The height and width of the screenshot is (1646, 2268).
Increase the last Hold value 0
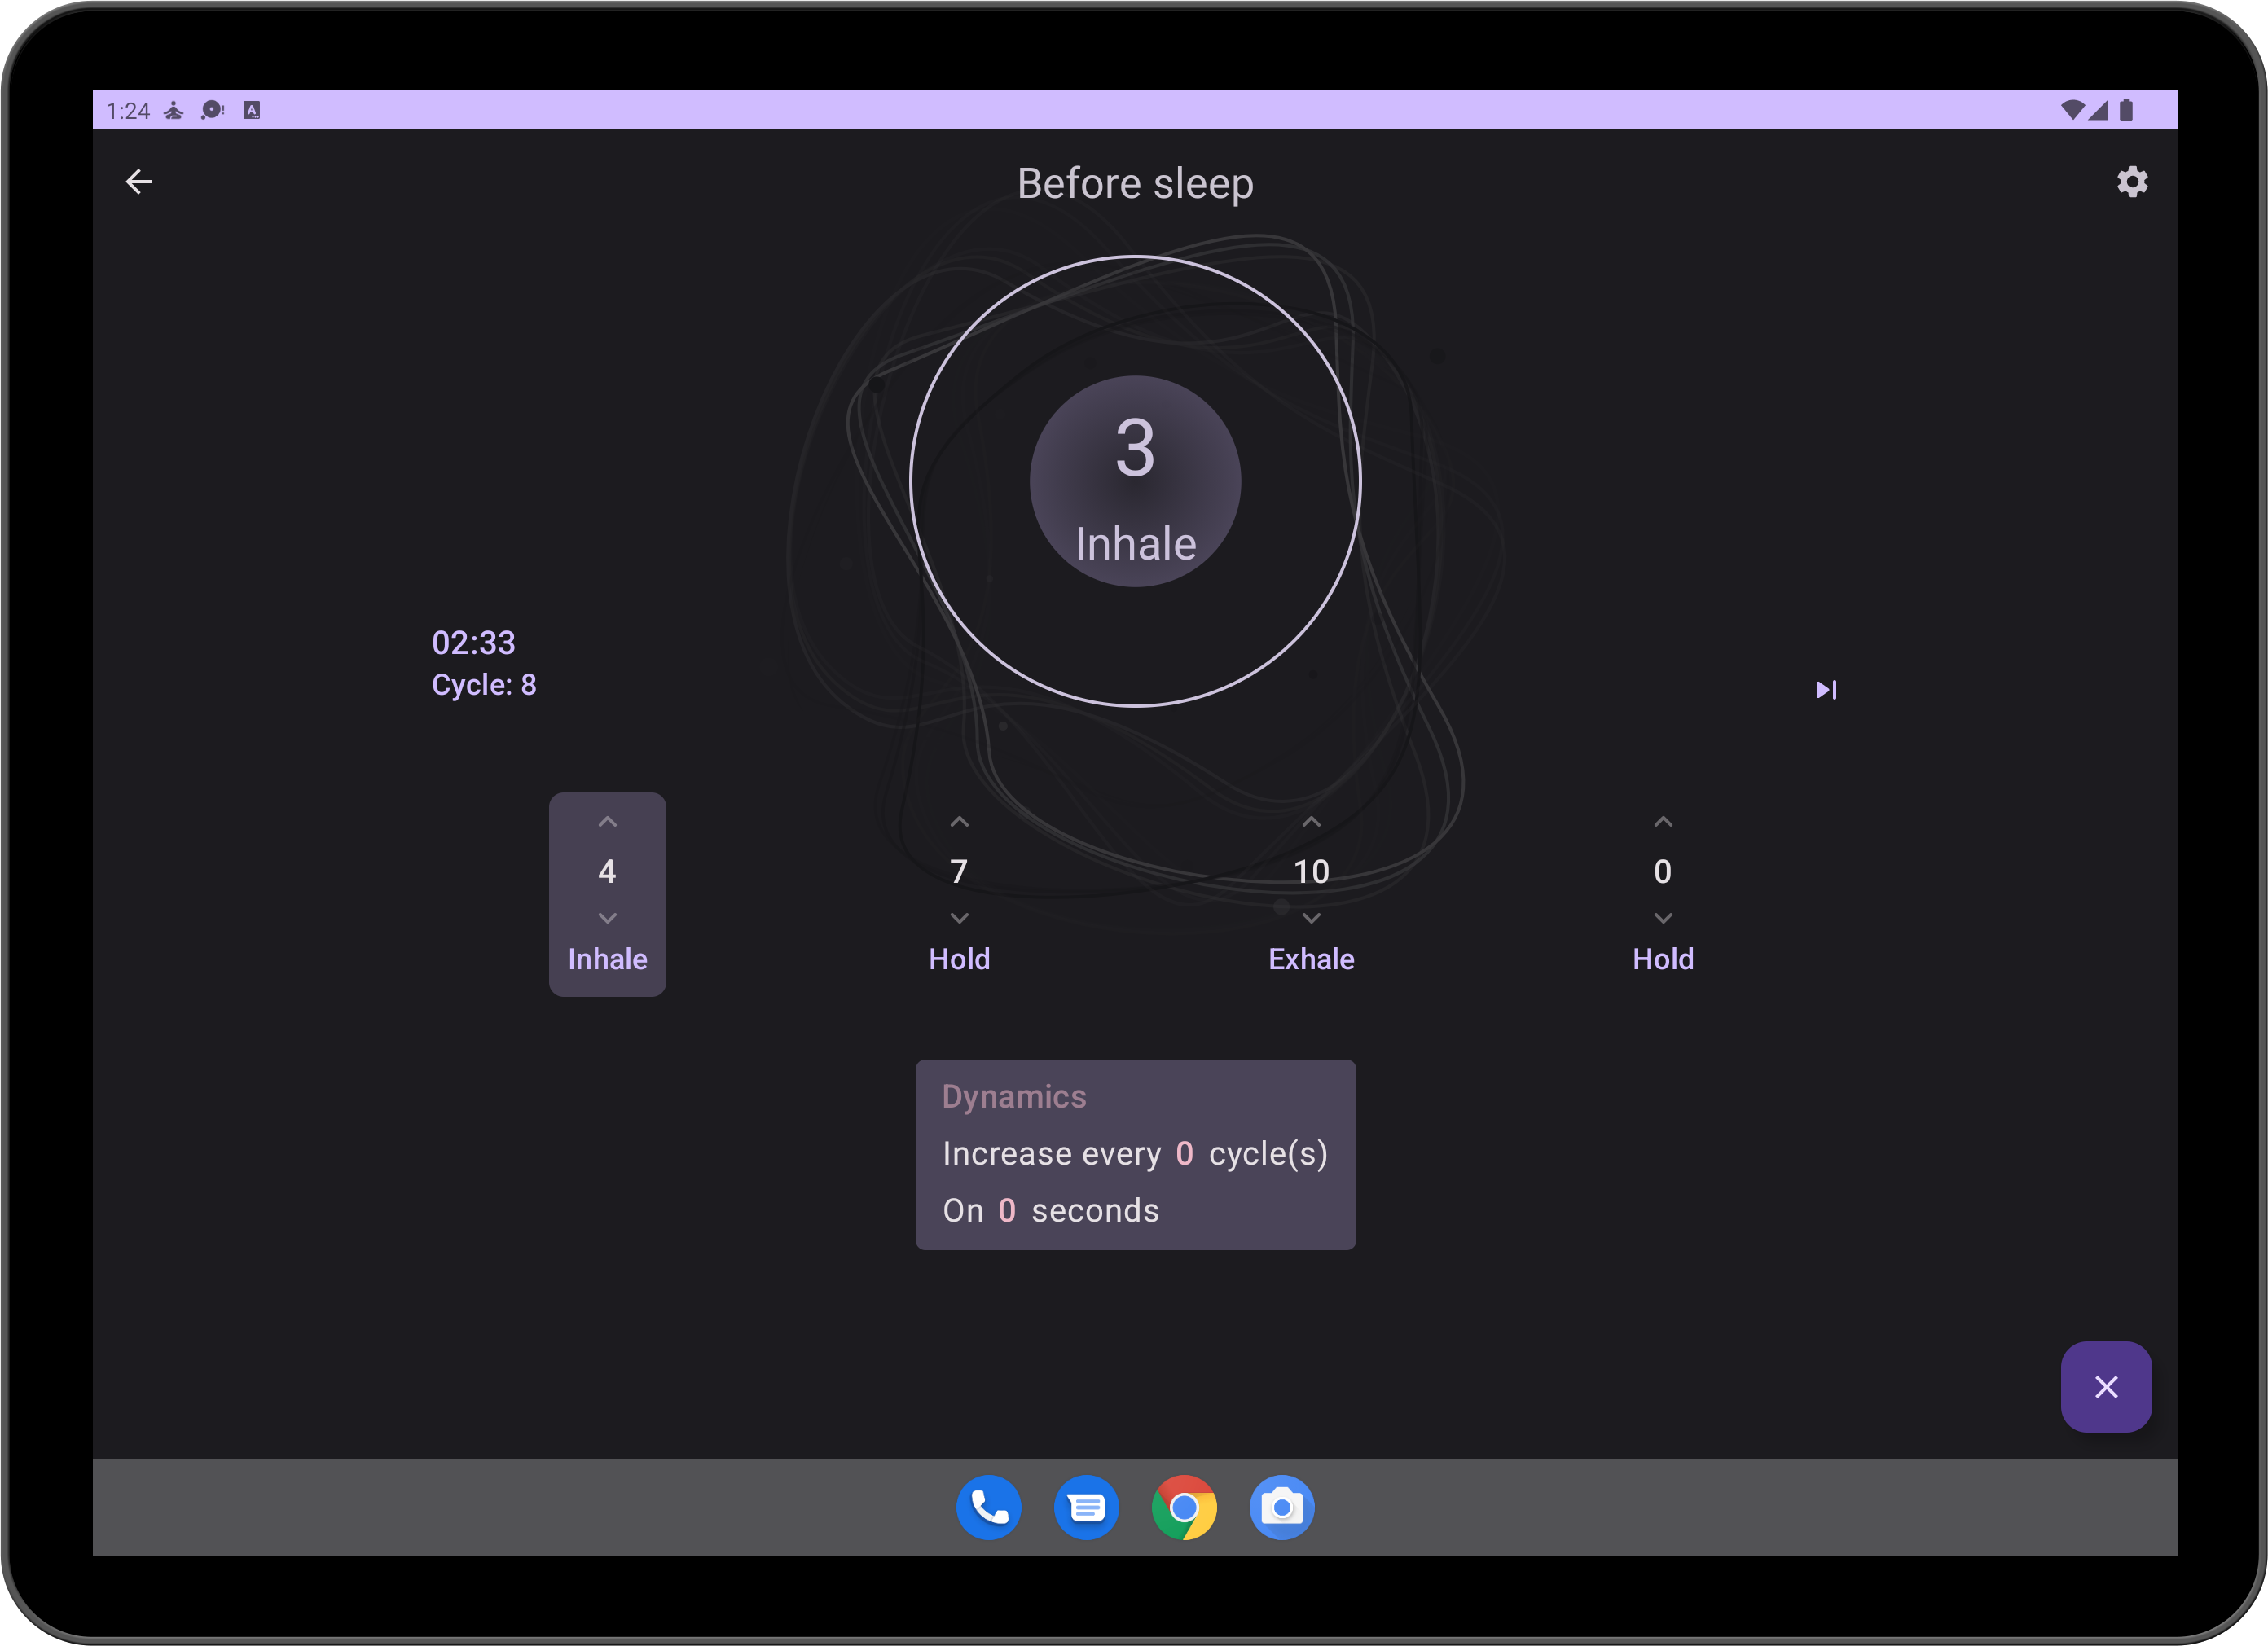click(x=1663, y=822)
